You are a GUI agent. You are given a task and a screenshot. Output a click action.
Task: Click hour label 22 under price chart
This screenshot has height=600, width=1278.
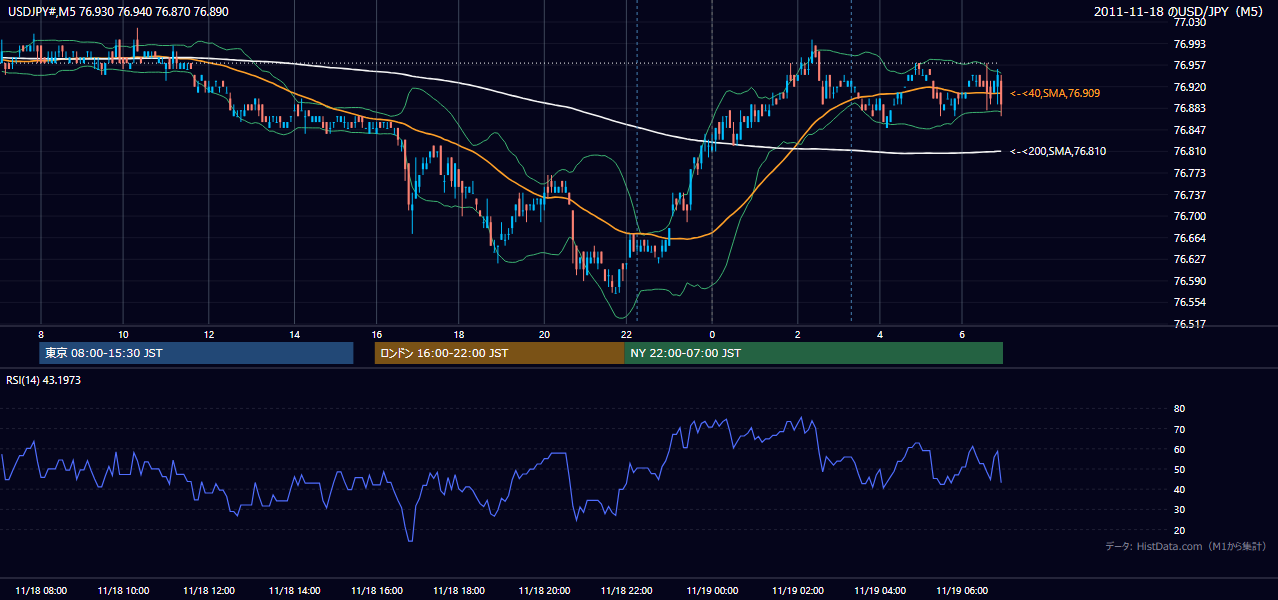(627, 333)
